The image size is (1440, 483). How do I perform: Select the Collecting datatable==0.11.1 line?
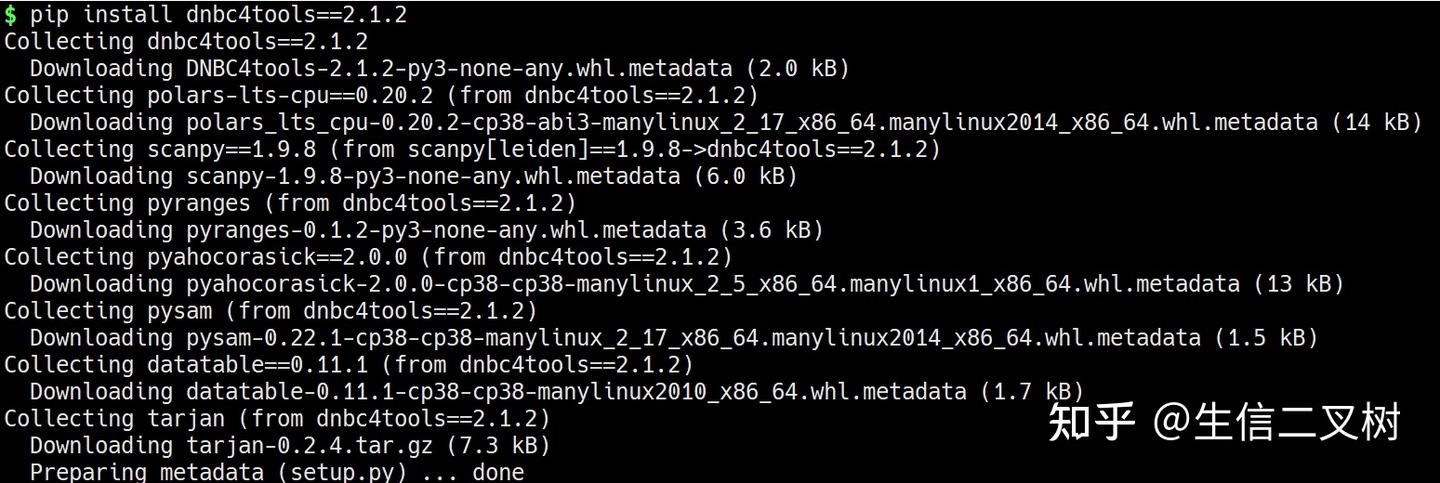pos(348,365)
